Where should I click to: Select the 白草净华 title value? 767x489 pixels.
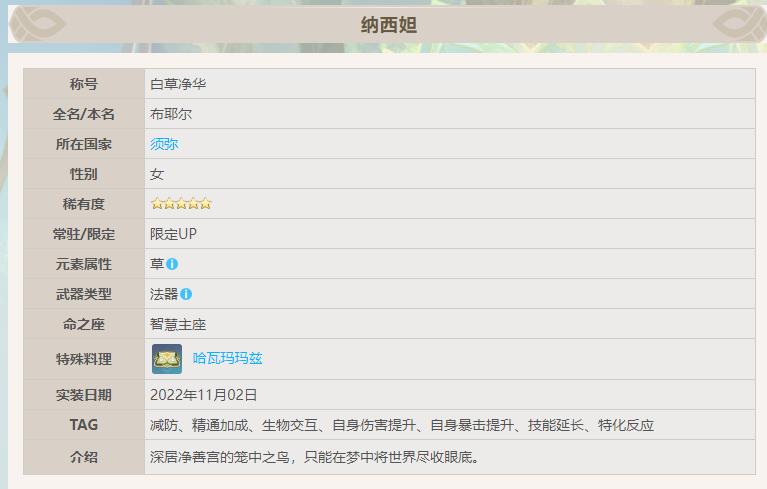pos(178,84)
